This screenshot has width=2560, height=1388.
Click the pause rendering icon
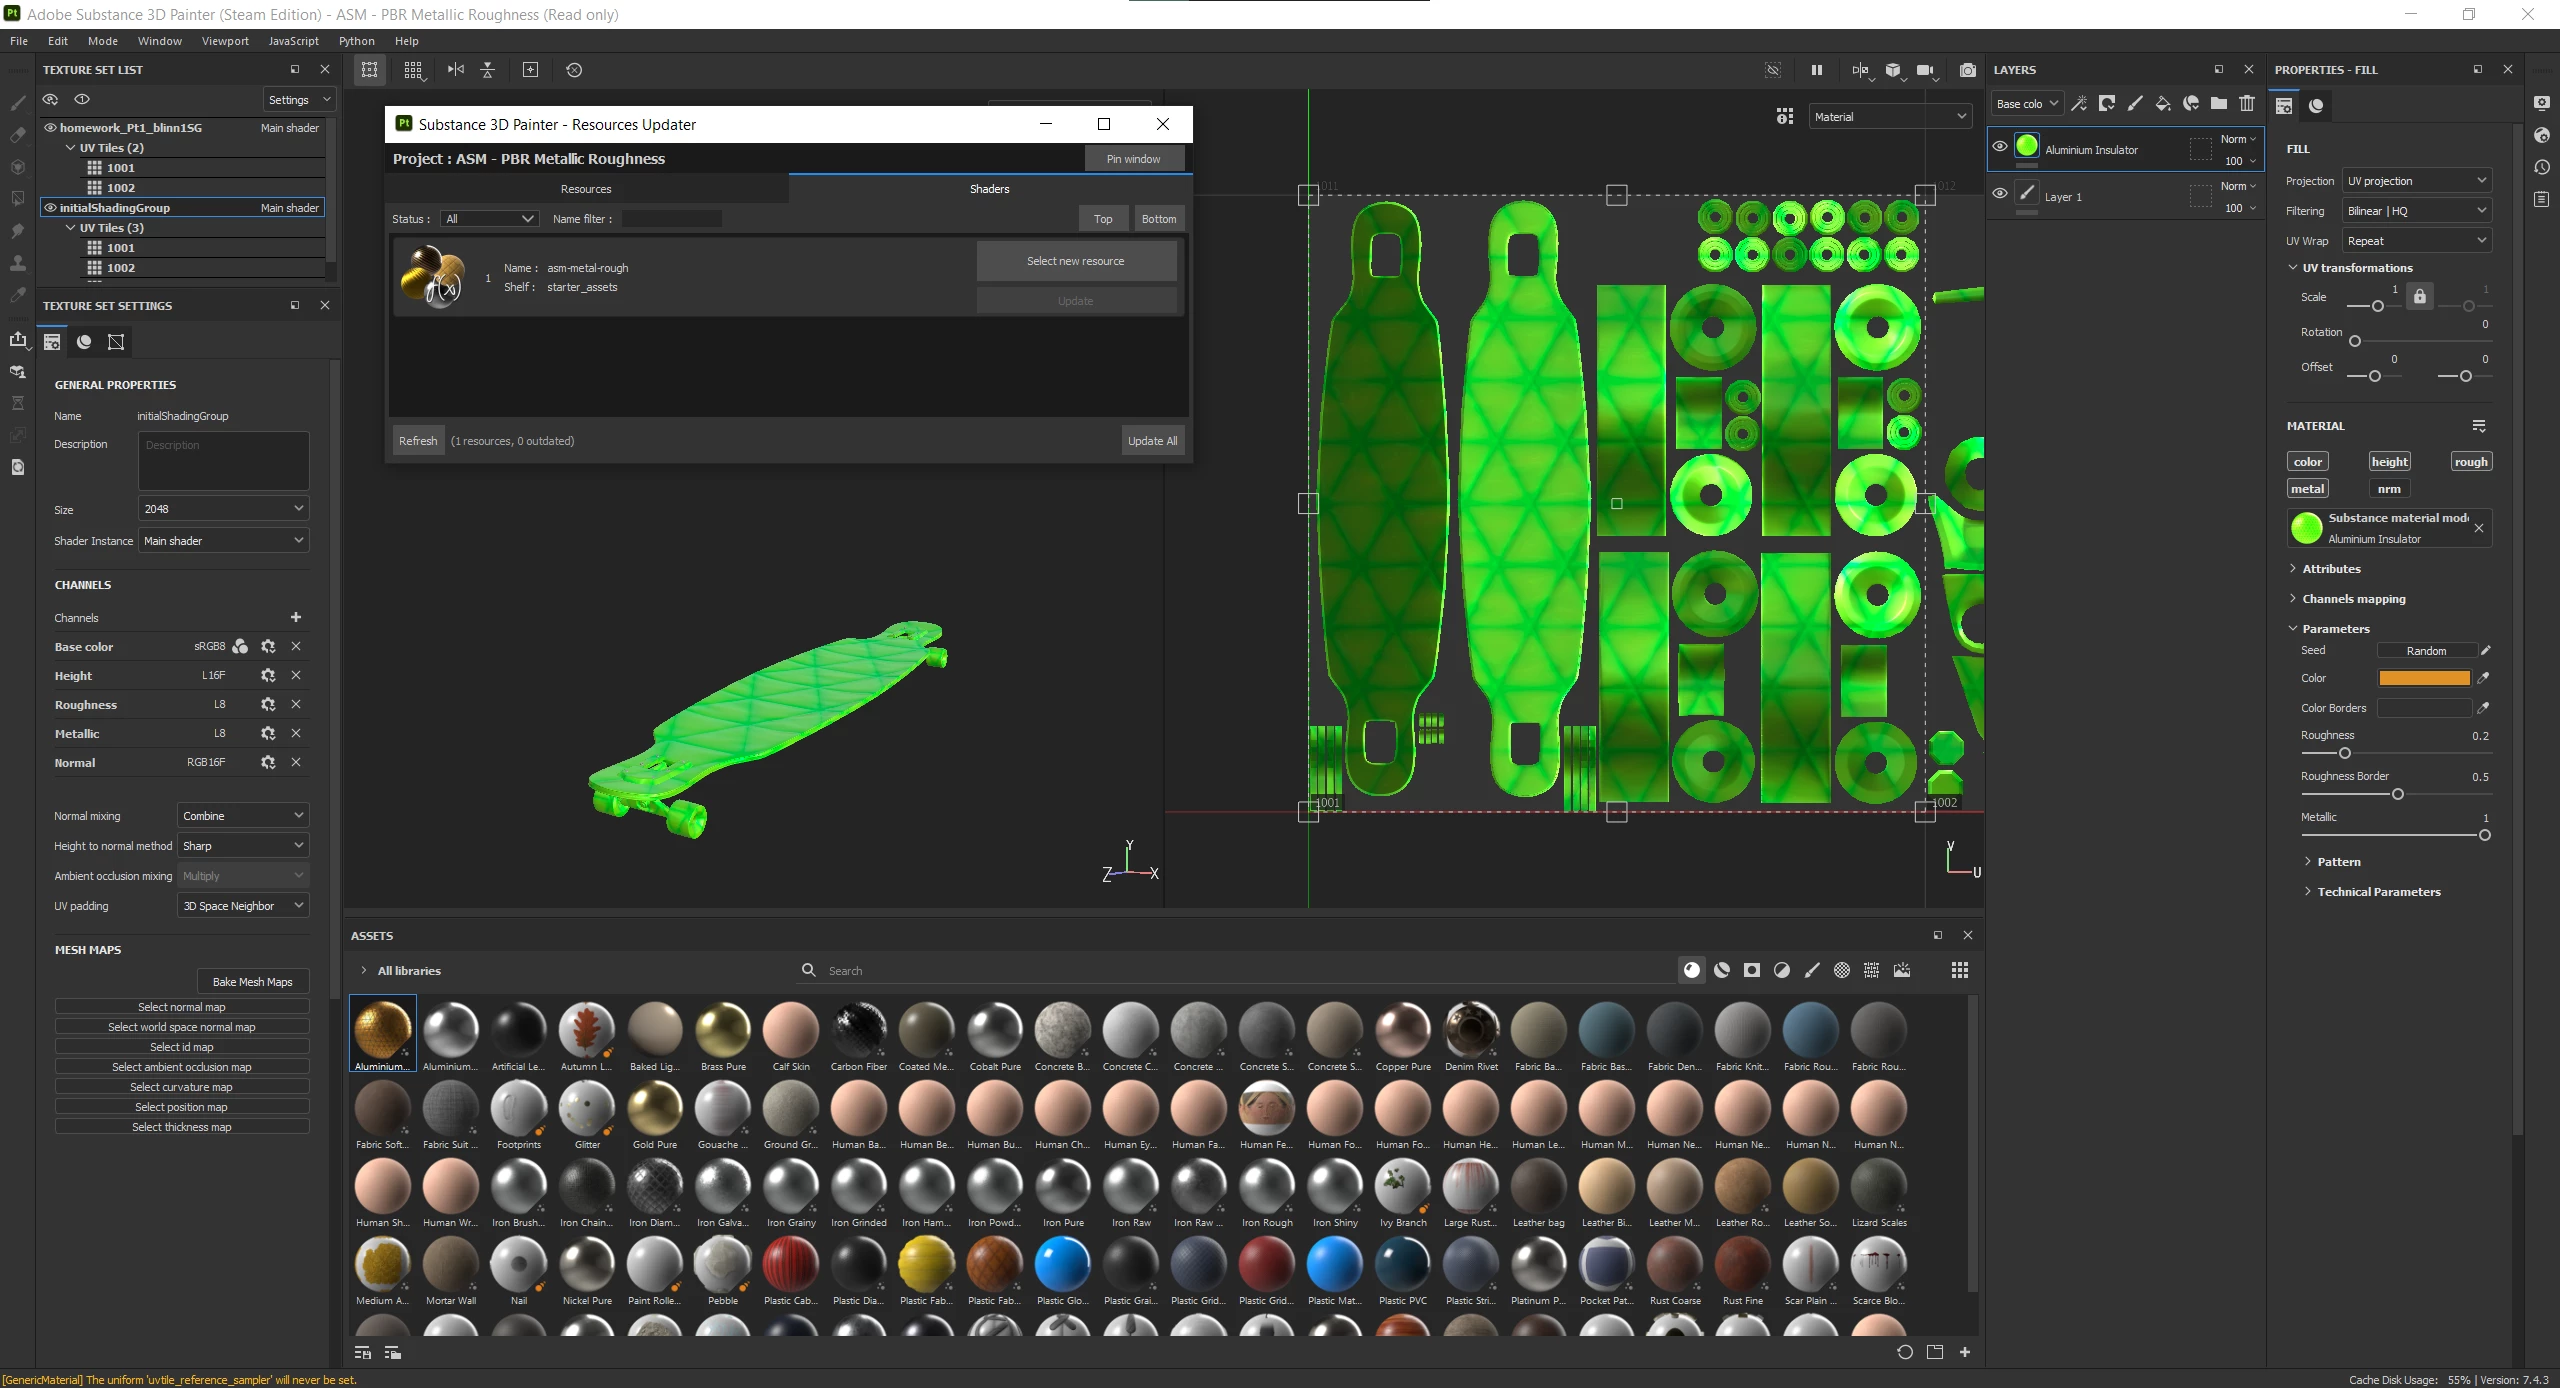pos(1816,70)
